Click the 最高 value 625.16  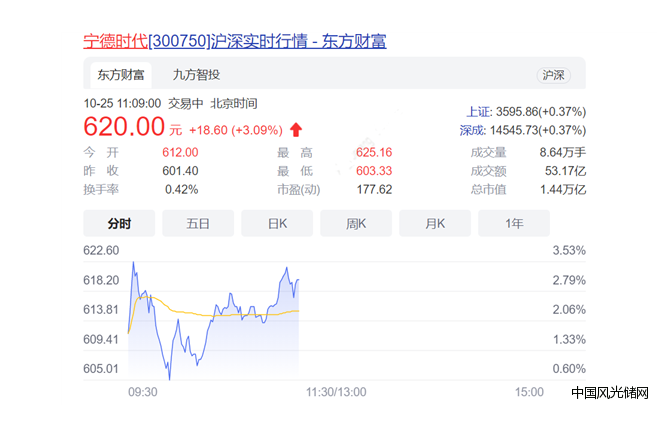[x=374, y=152]
